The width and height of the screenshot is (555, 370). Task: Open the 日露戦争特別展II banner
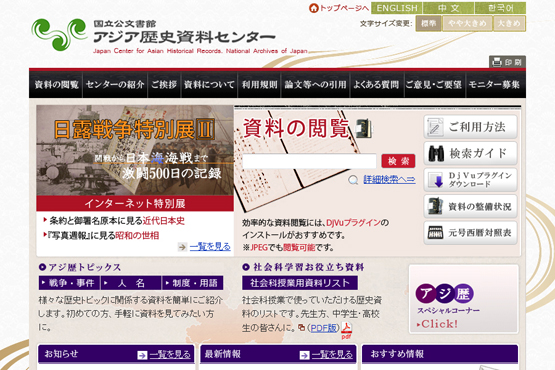tap(135, 150)
